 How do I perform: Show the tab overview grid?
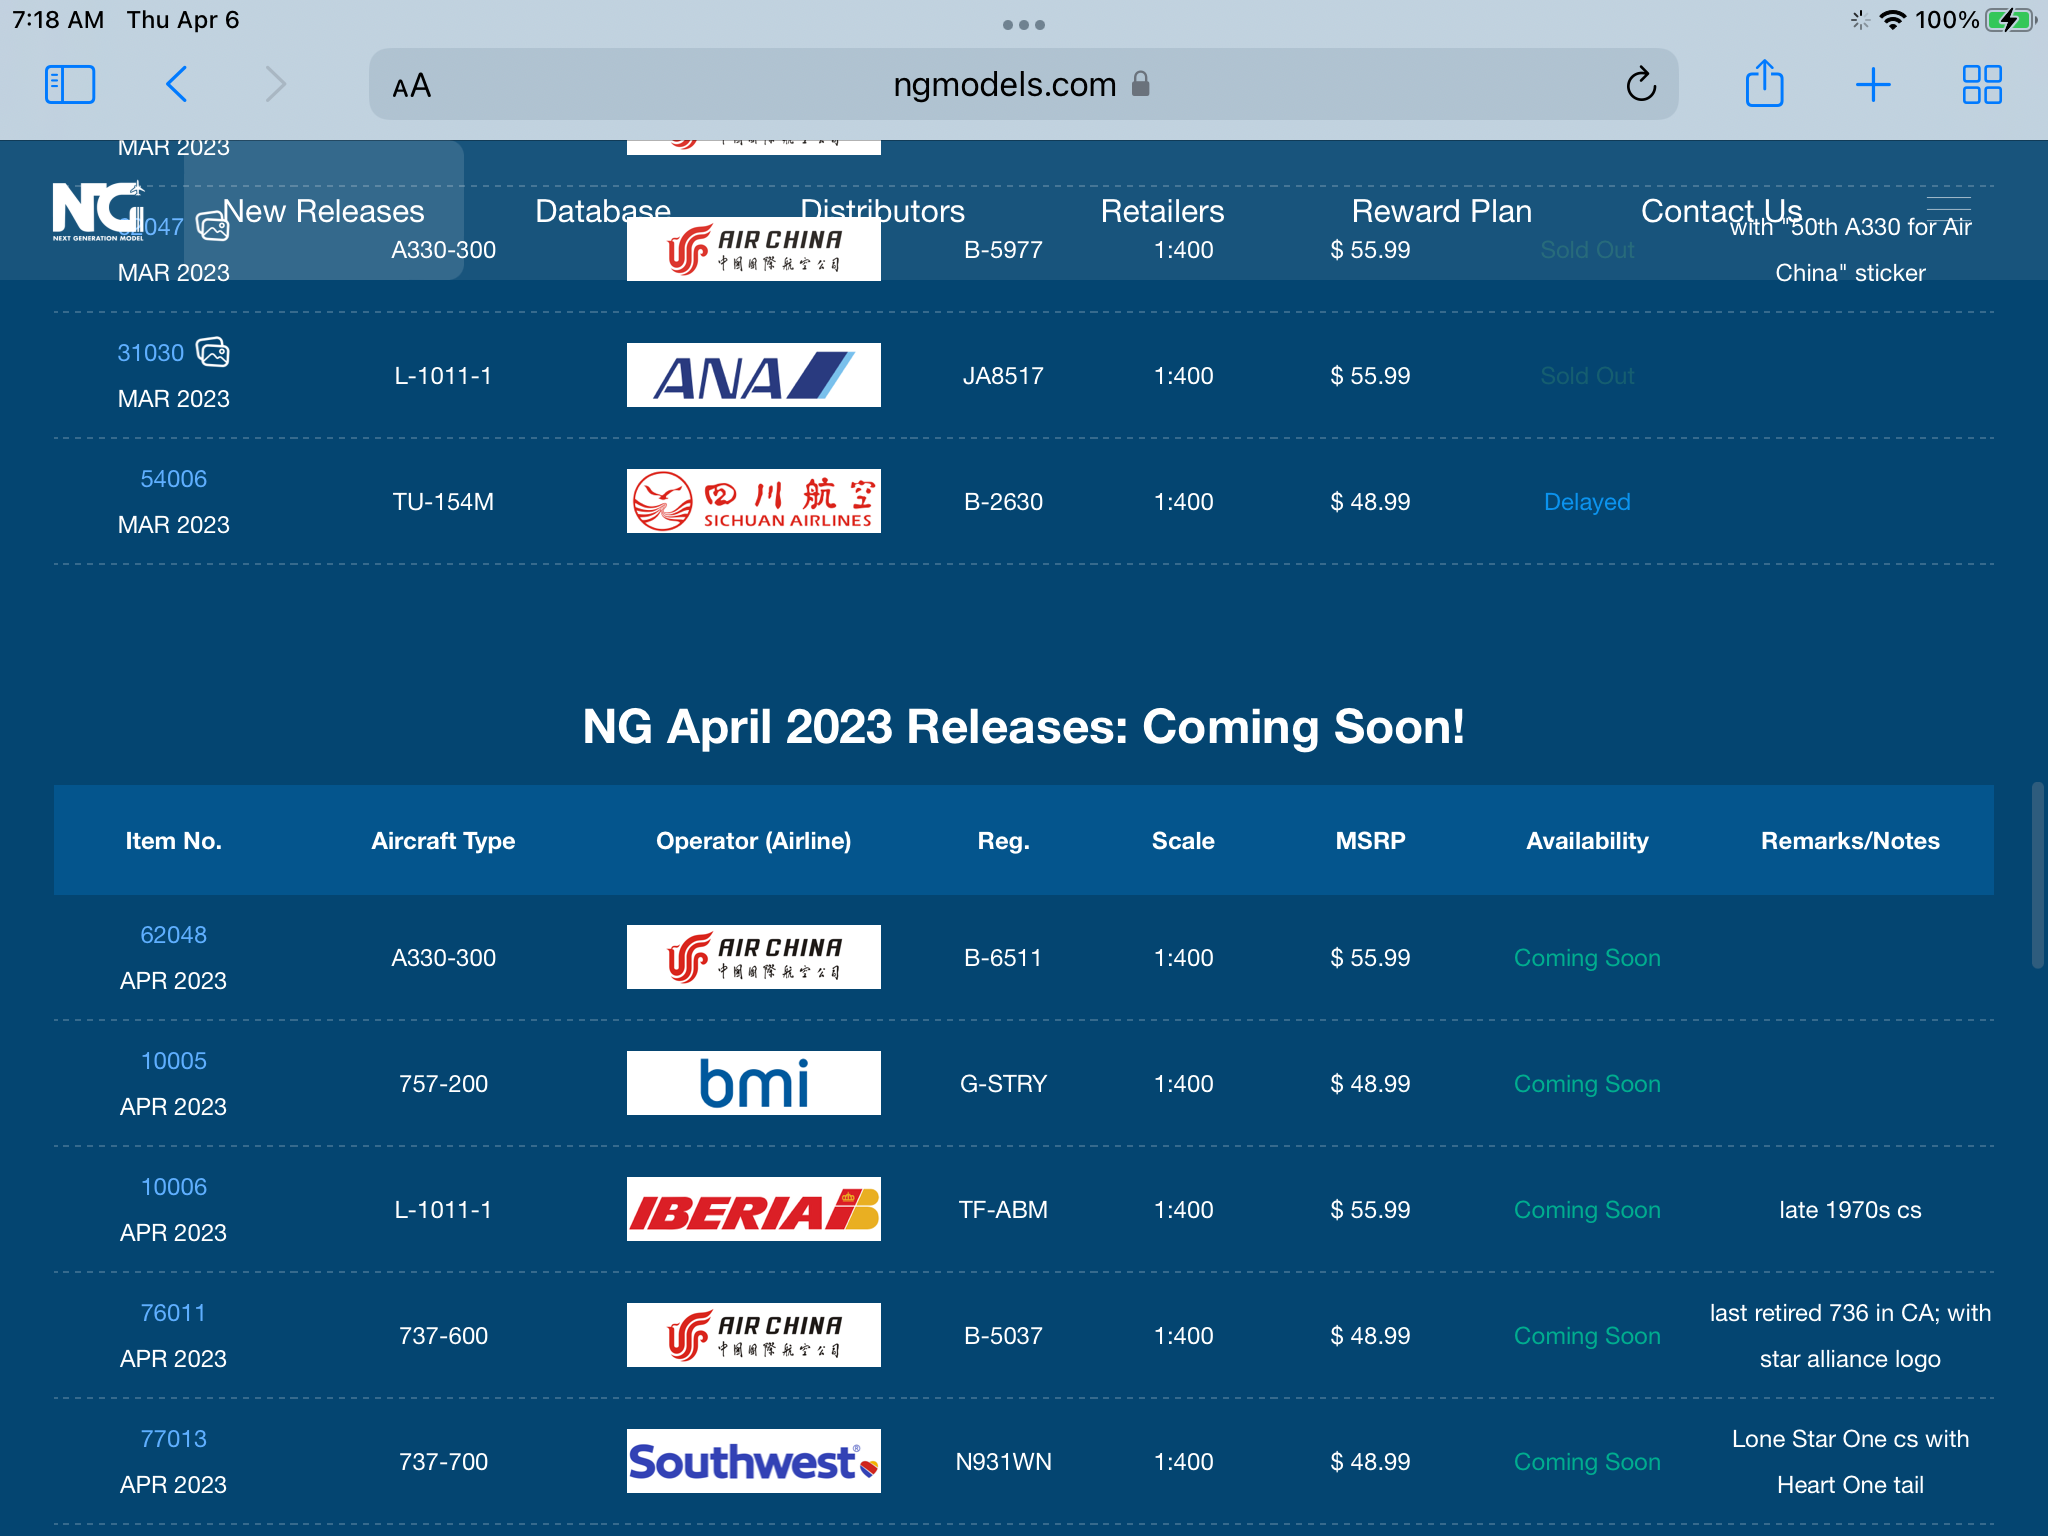(x=1982, y=85)
